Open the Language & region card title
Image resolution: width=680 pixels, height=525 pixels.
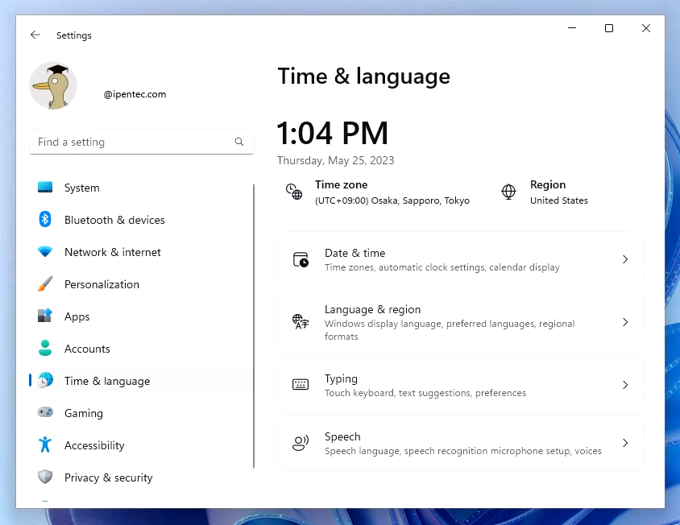[373, 309]
